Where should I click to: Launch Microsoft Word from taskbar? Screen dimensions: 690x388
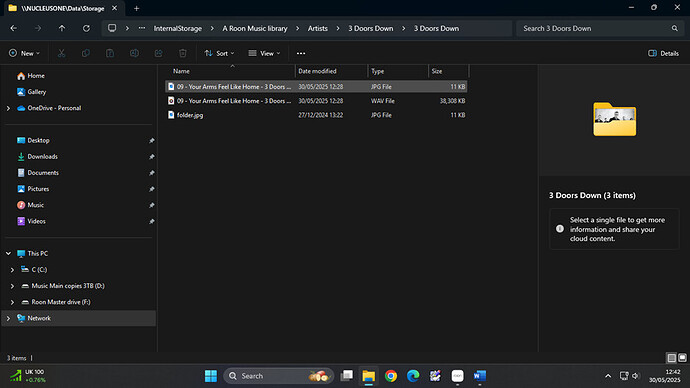[x=480, y=376]
